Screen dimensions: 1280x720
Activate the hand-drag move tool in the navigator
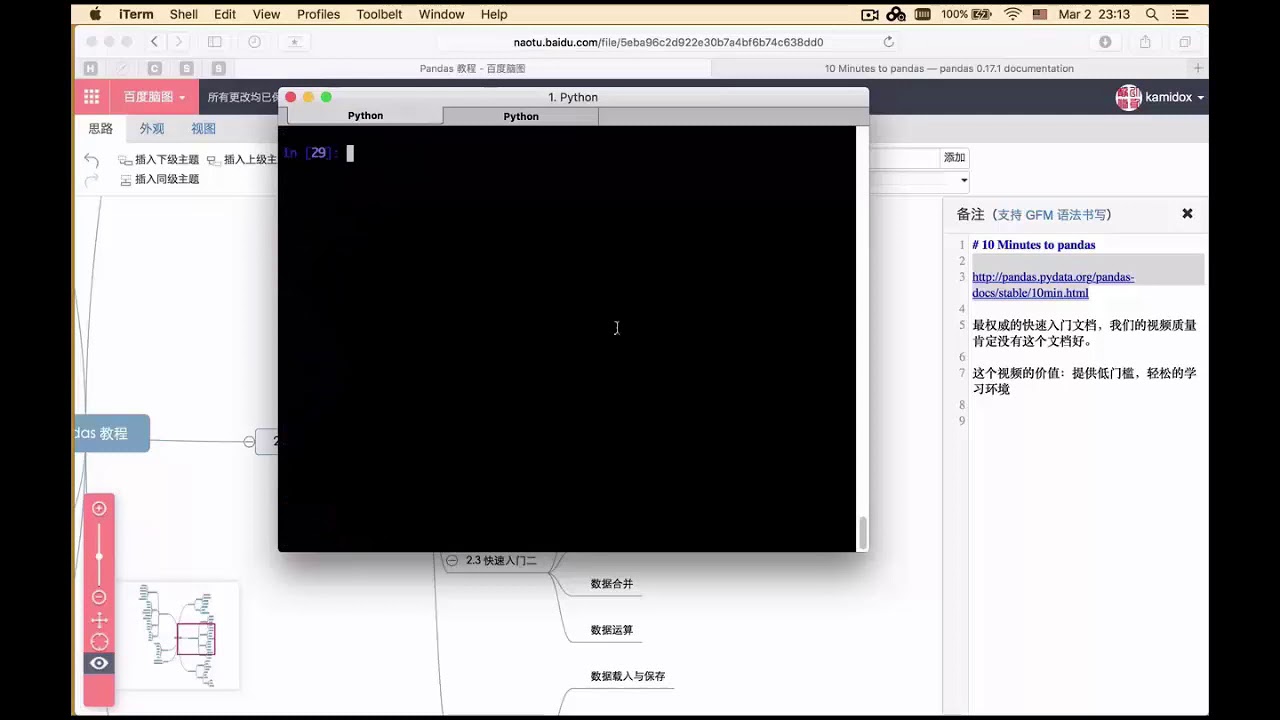(99, 620)
